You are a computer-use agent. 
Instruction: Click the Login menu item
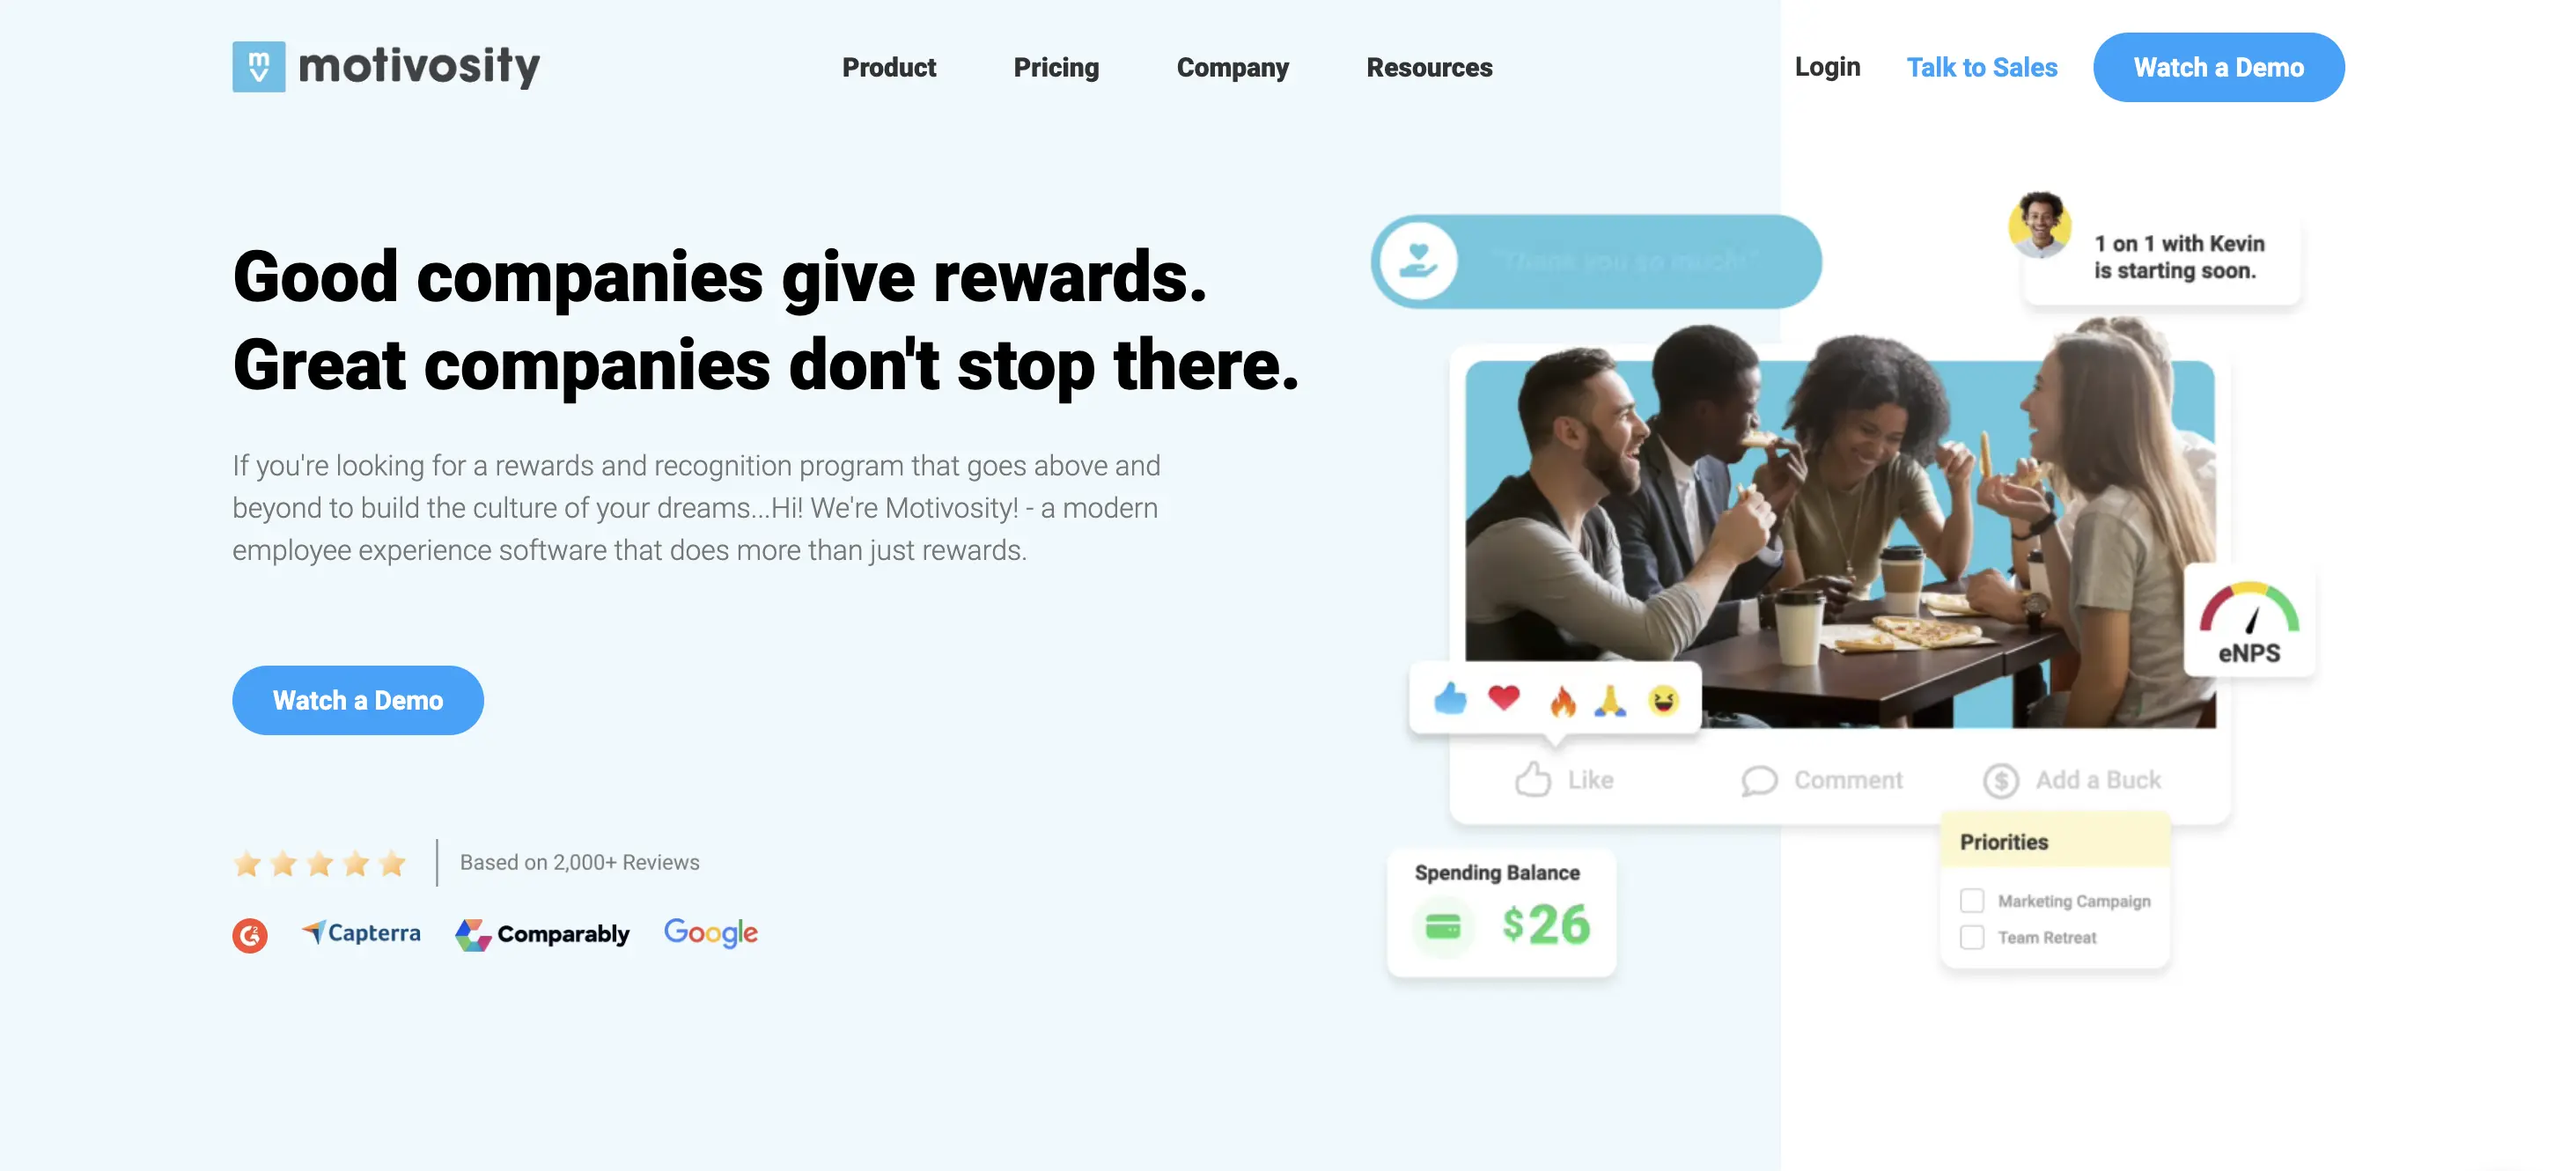click(x=1827, y=66)
